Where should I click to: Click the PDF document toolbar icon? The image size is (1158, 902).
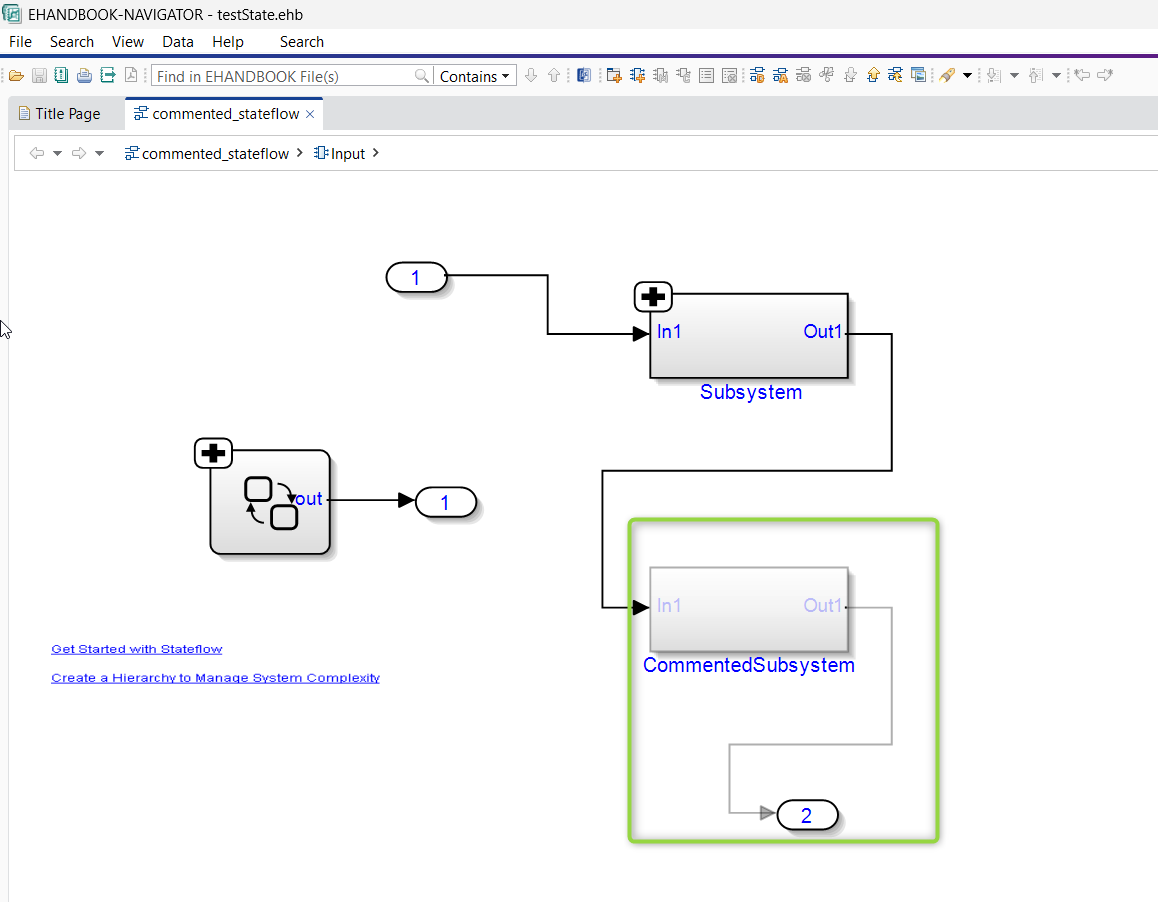coord(131,75)
